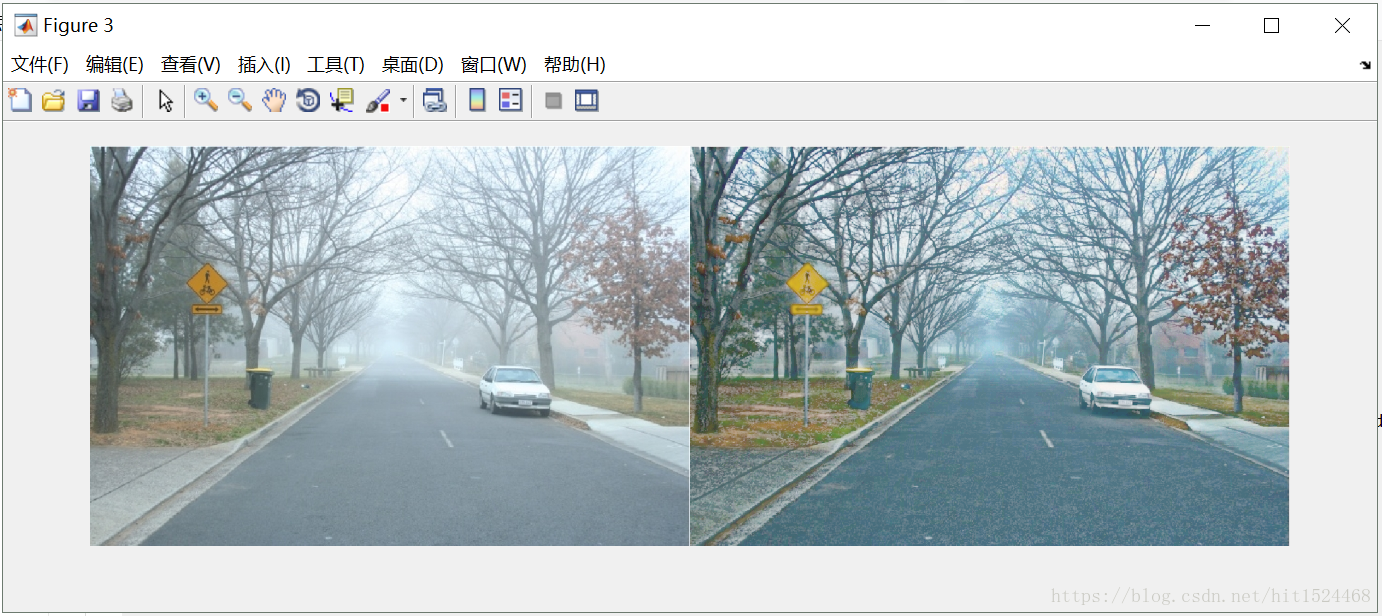Open the 插入(I) menu
Viewport: 1382px width, 616px height.
pos(264,65)
